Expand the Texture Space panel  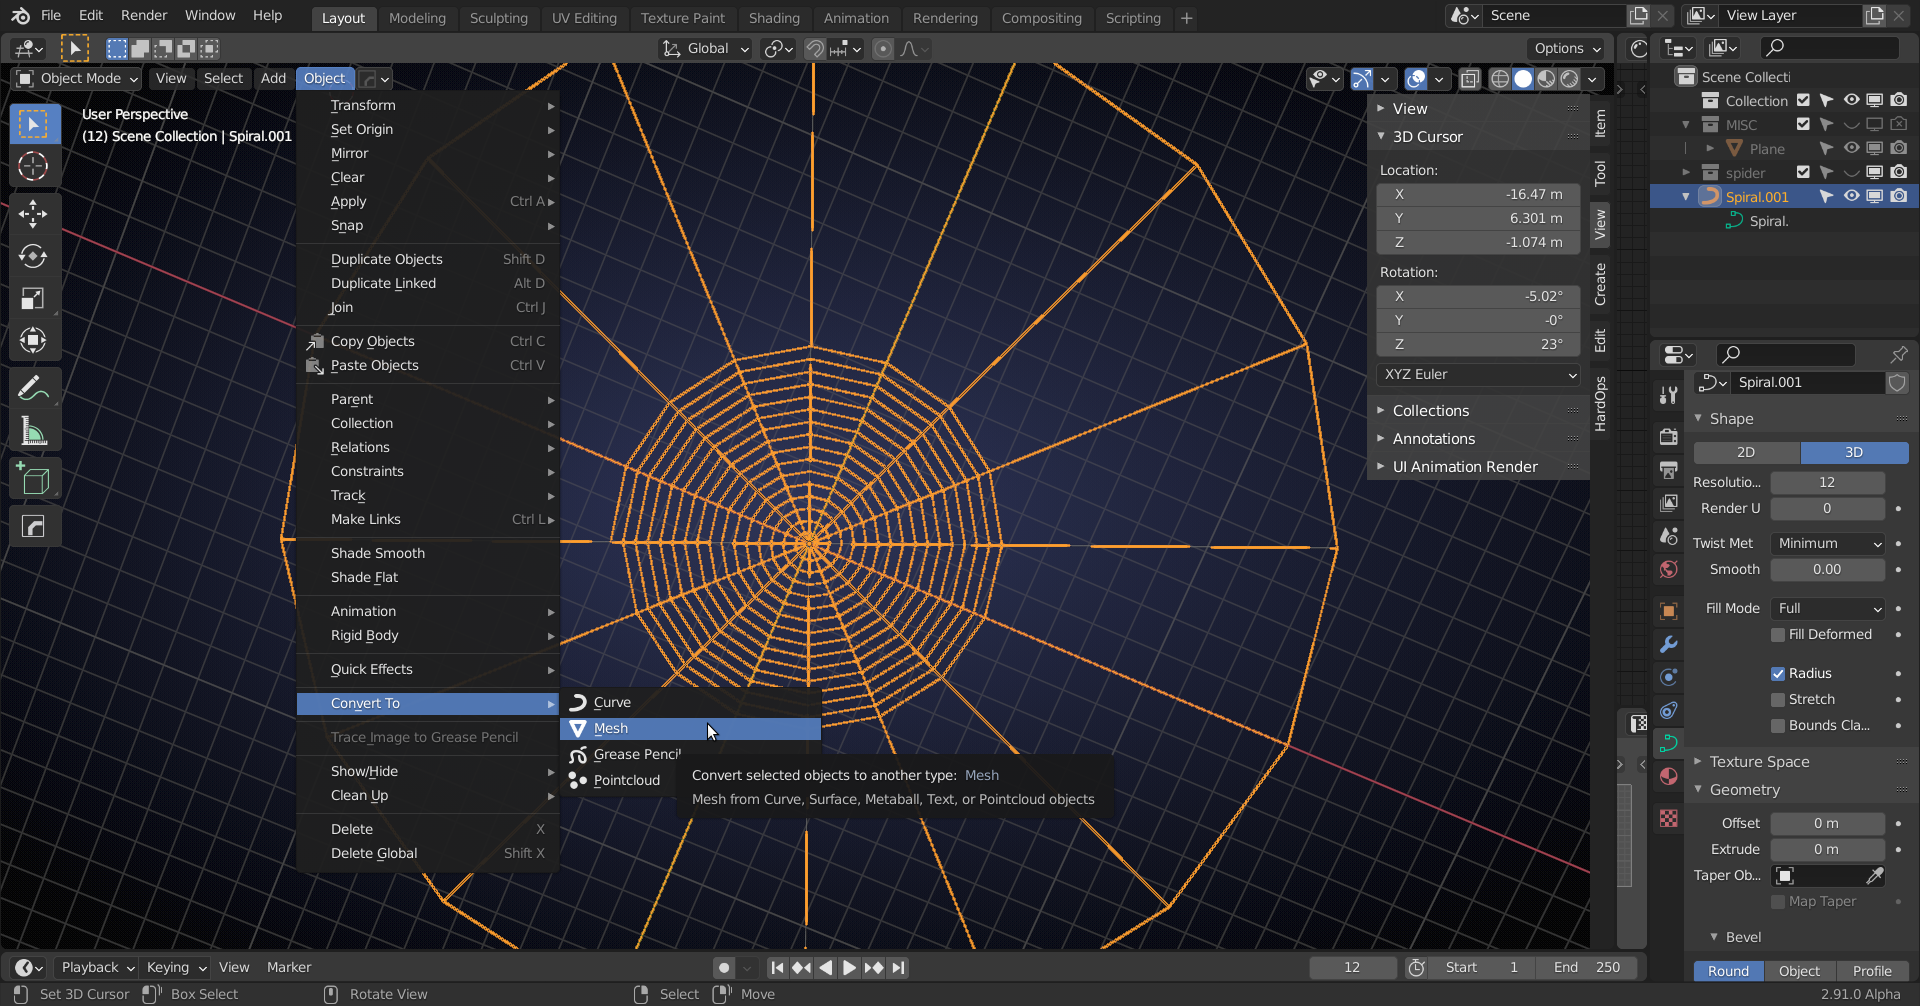[1759, 761]
